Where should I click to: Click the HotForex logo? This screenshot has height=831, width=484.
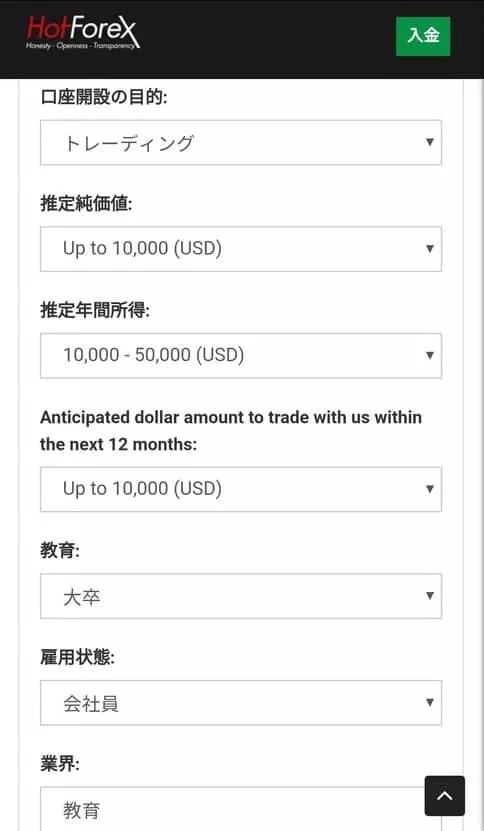[83, 33]
